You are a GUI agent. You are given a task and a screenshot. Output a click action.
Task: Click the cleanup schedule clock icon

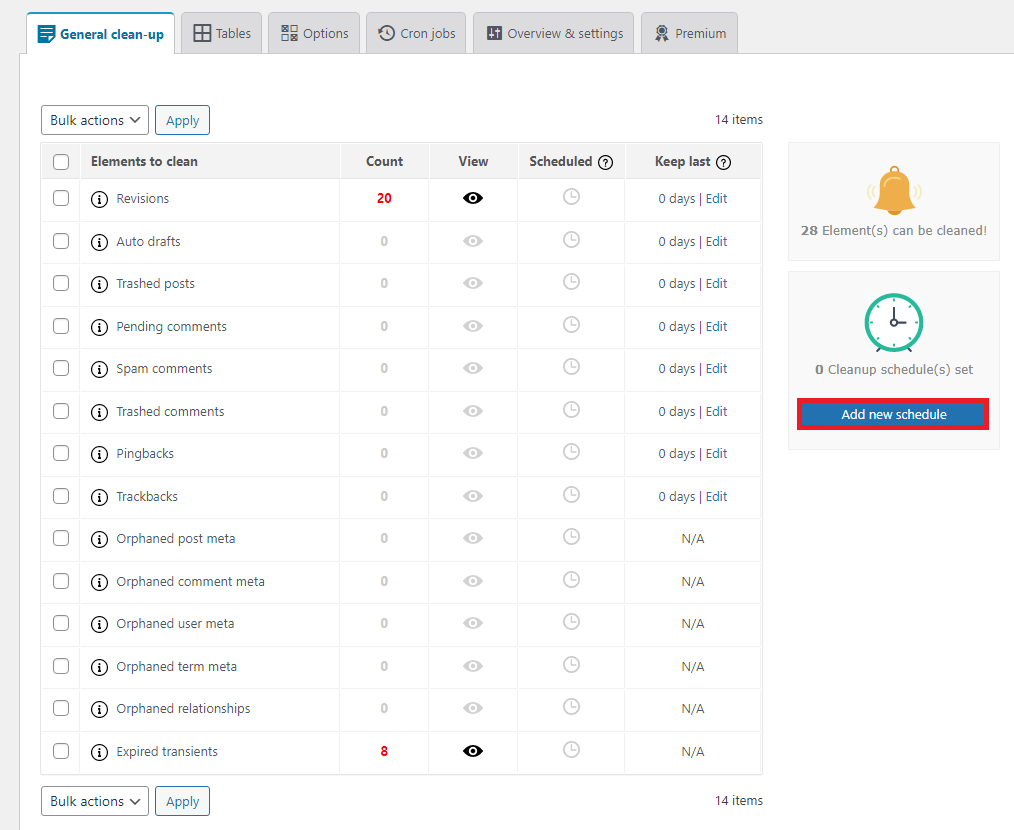coord(893,323)
